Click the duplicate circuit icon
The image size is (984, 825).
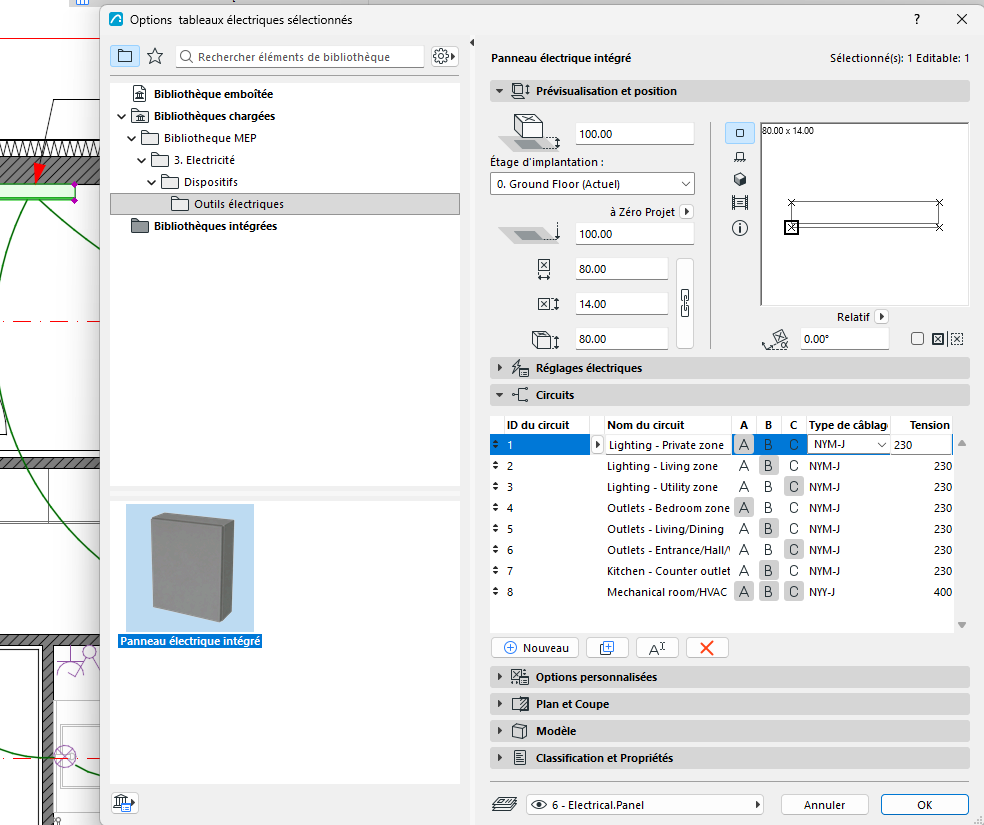click(x=607, y=648)
